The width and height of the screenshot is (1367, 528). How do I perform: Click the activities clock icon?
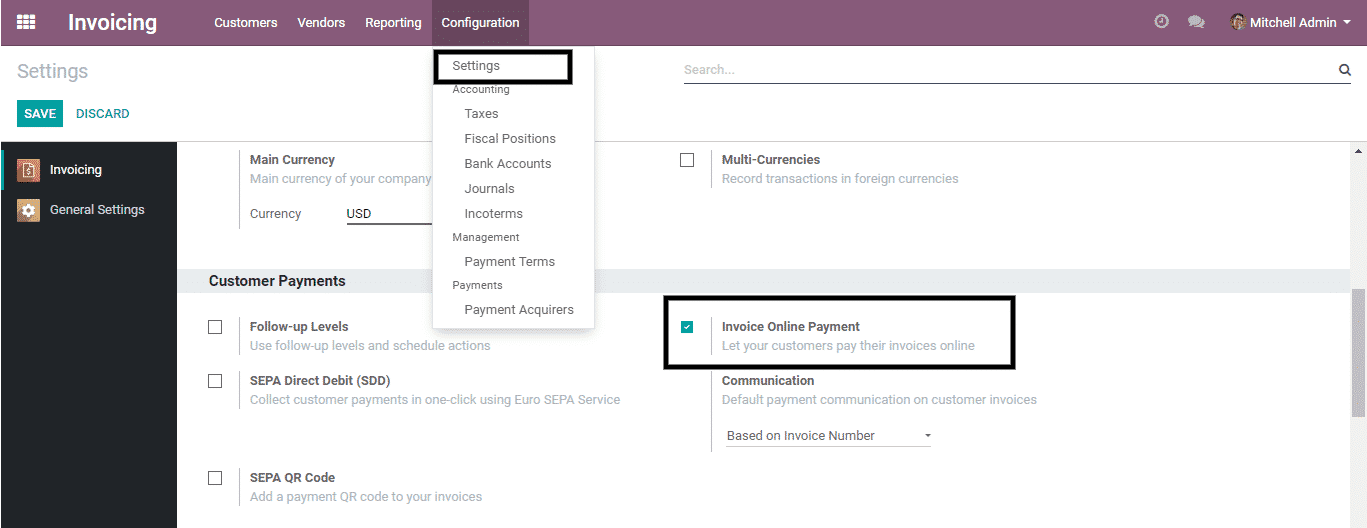pyautogui.click(x=1161, y=22)
